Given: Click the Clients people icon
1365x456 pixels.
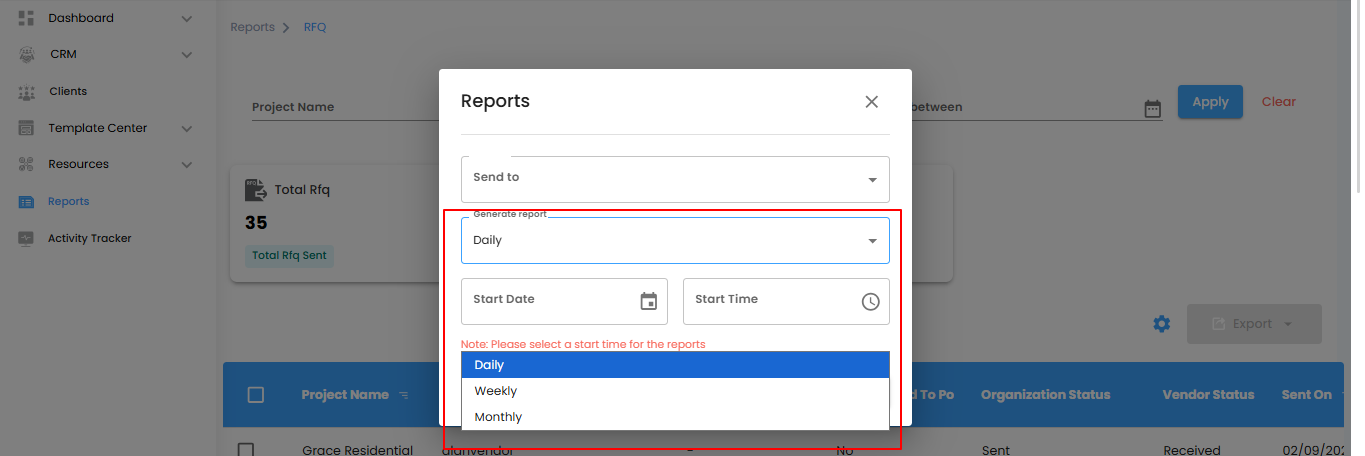Looking at the screenshot, I should pyautogui.click(x=27, y=92).
